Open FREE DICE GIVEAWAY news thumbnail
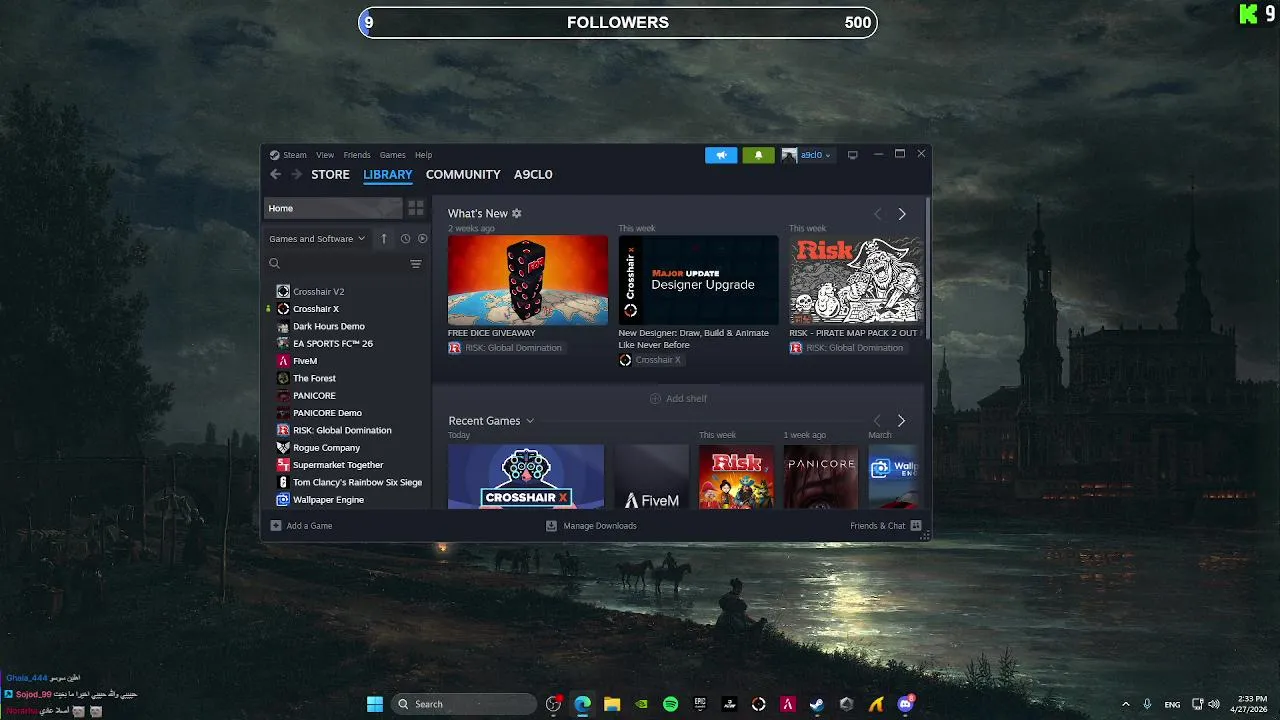This screenshot has height=720, width=1280. (528, 280)
